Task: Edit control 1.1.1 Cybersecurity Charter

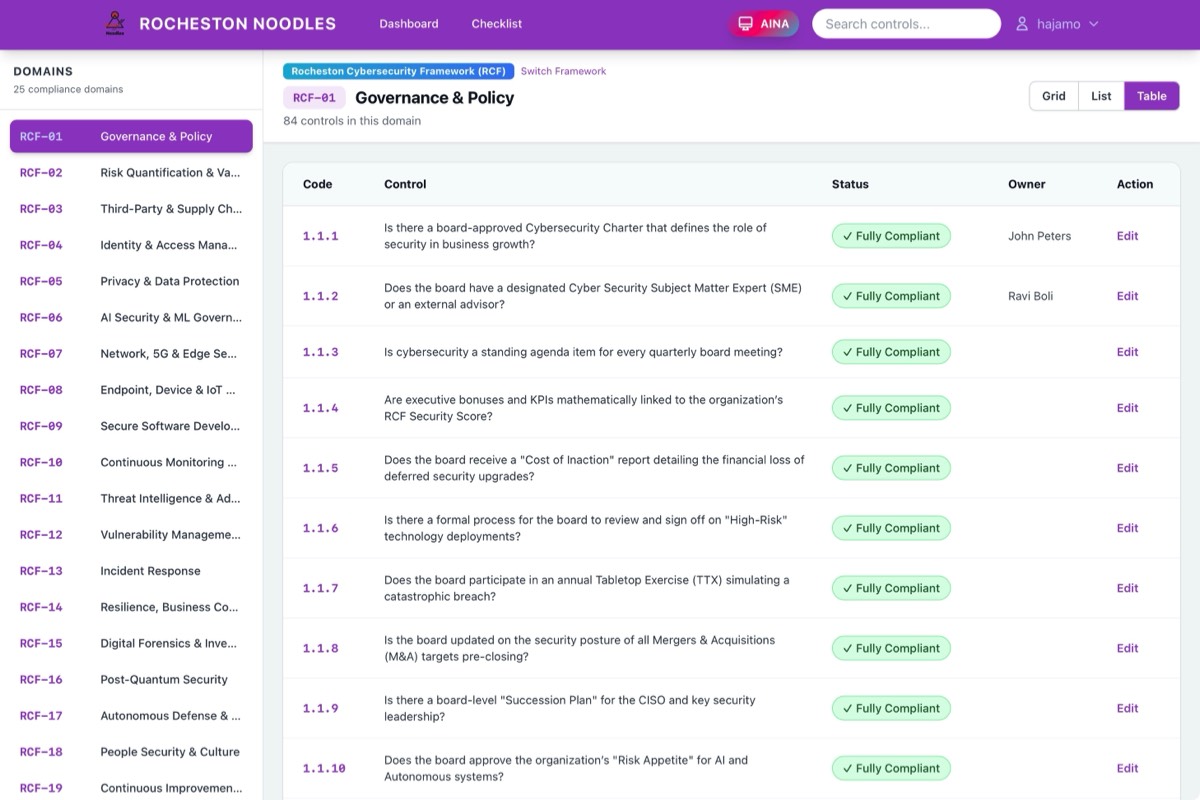Action: pos(1127,236)
